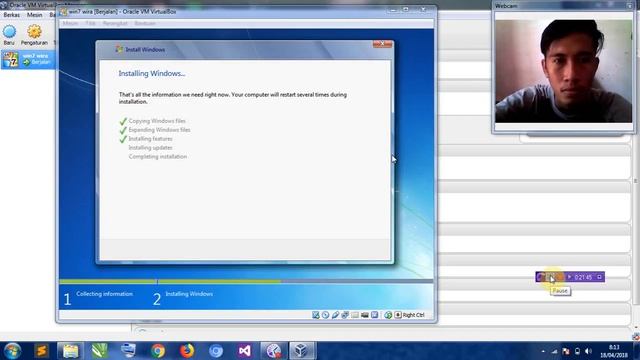The image size is (640, 360).
Task: Select the win7 wira virtual machine entry
Action: point(28,59)
